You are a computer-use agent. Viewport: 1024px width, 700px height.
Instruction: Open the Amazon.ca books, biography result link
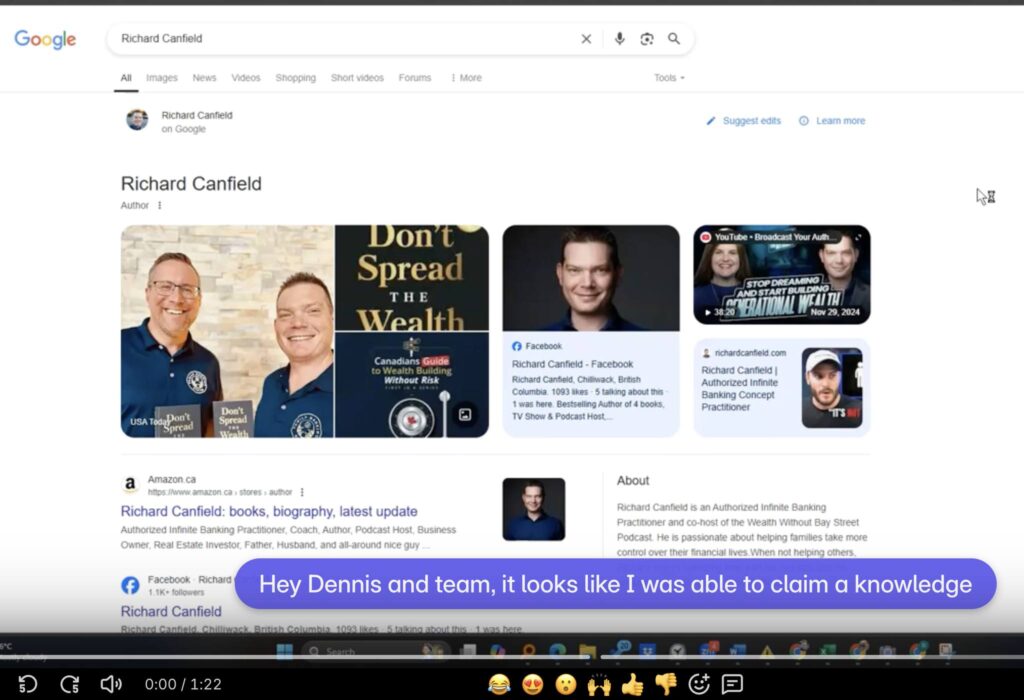coord(269,511)
